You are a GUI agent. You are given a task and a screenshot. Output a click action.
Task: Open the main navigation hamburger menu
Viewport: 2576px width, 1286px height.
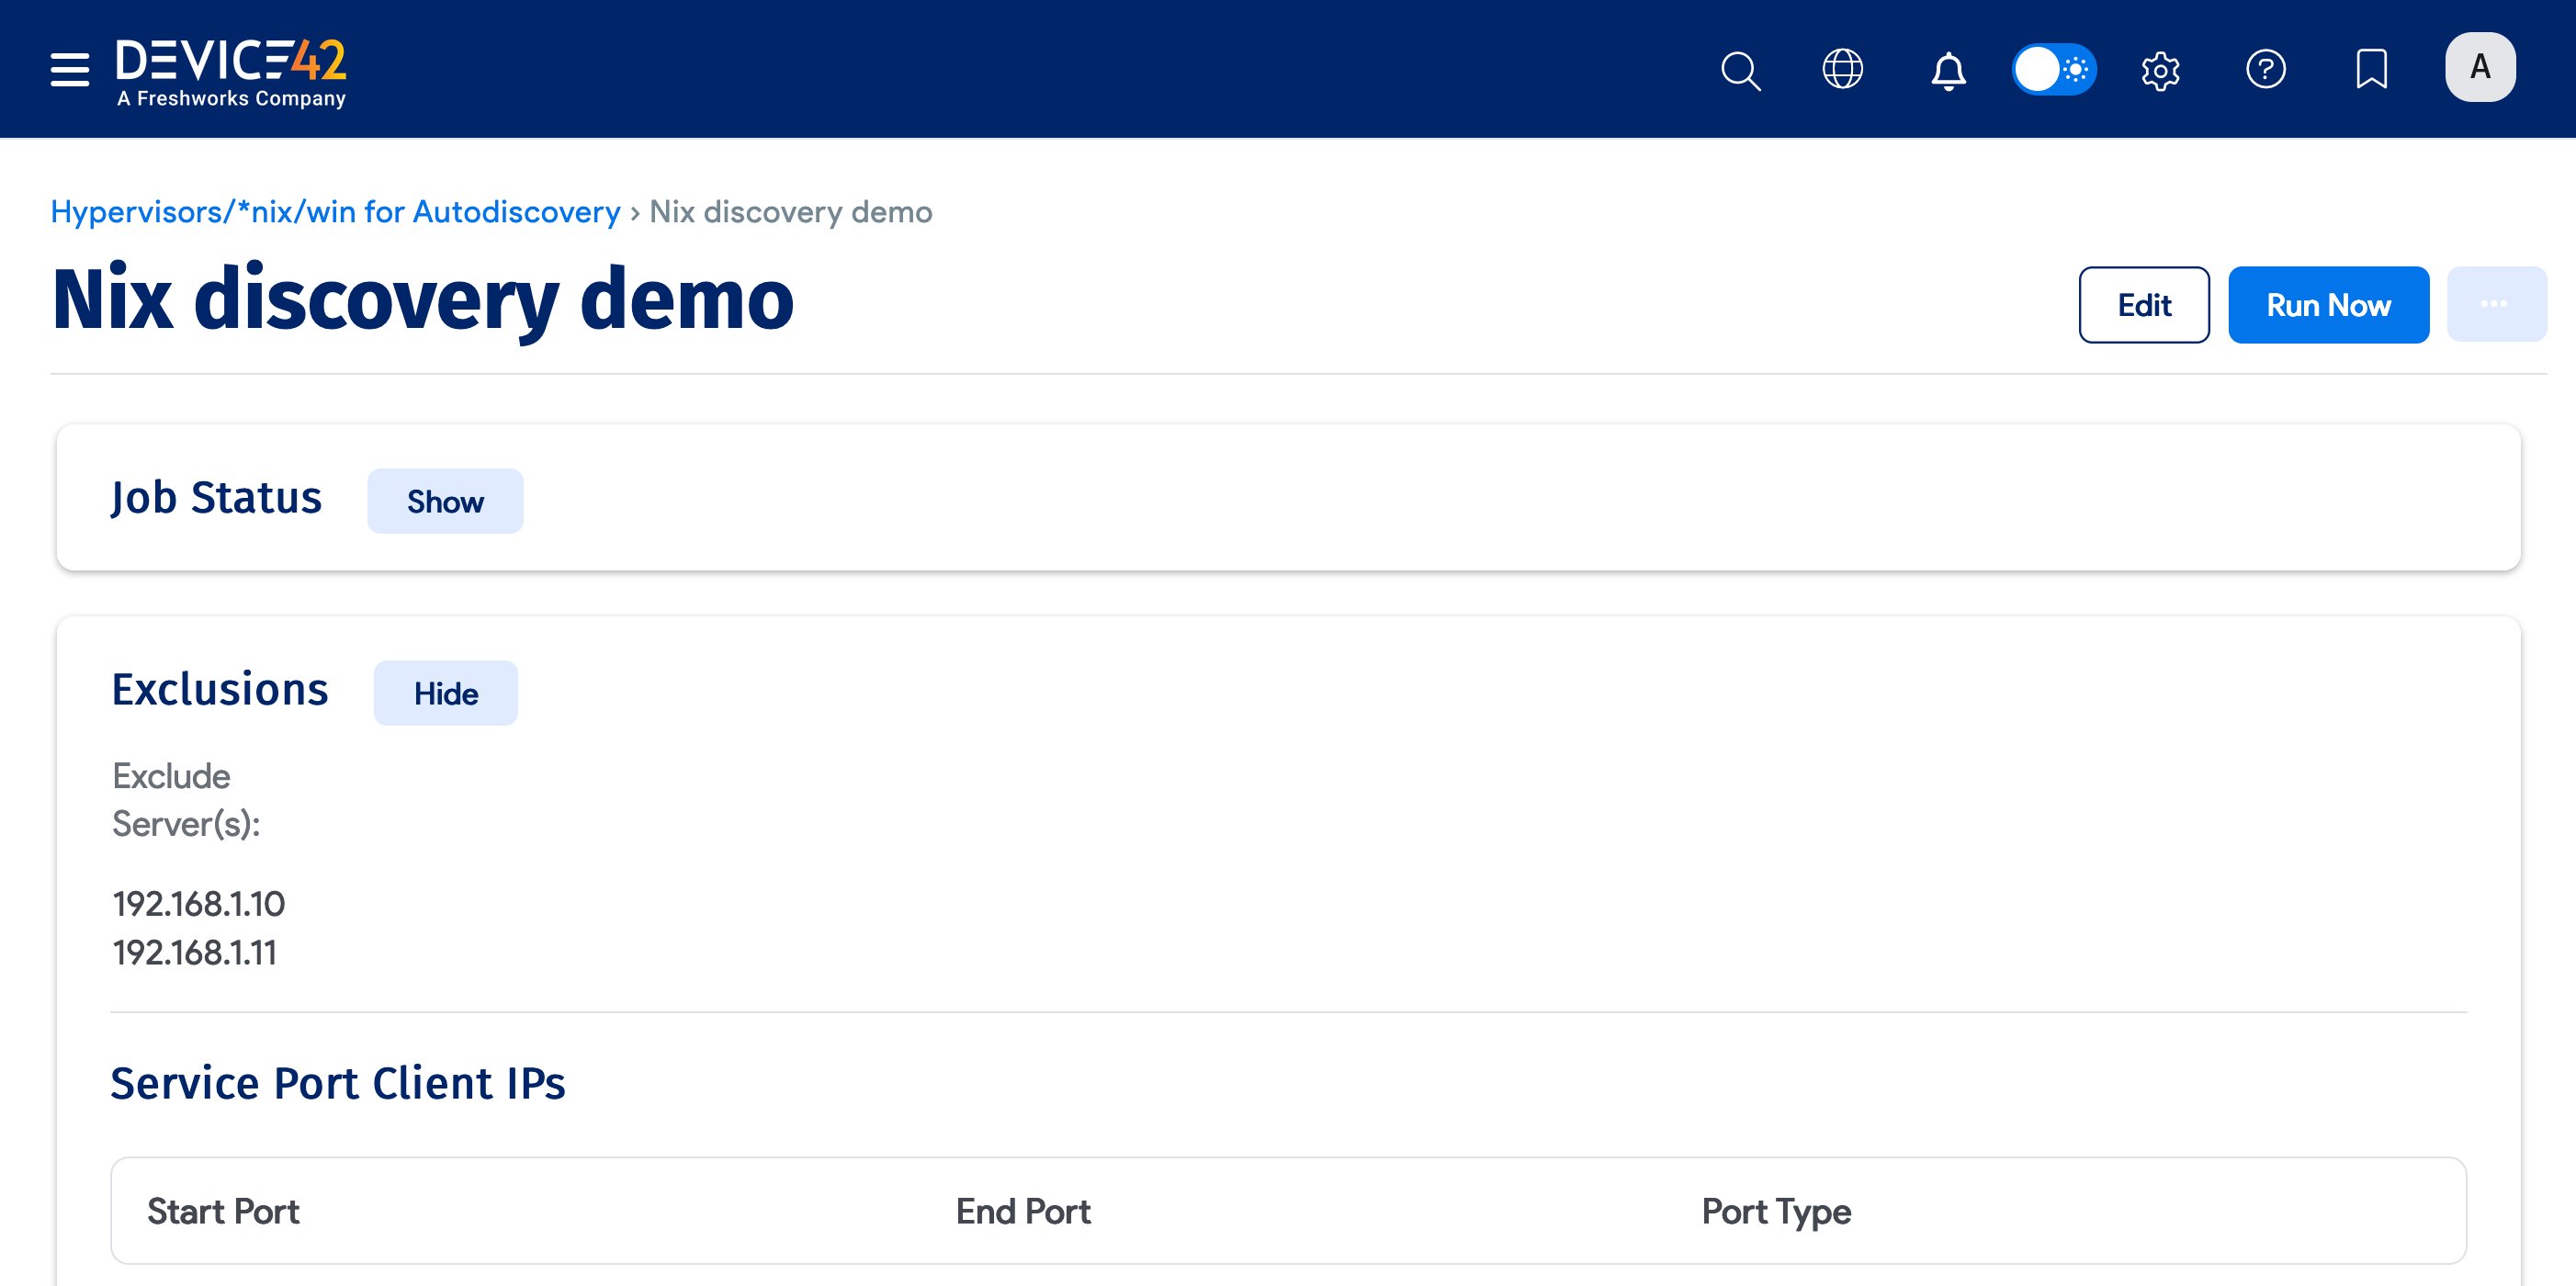point(68,69)
